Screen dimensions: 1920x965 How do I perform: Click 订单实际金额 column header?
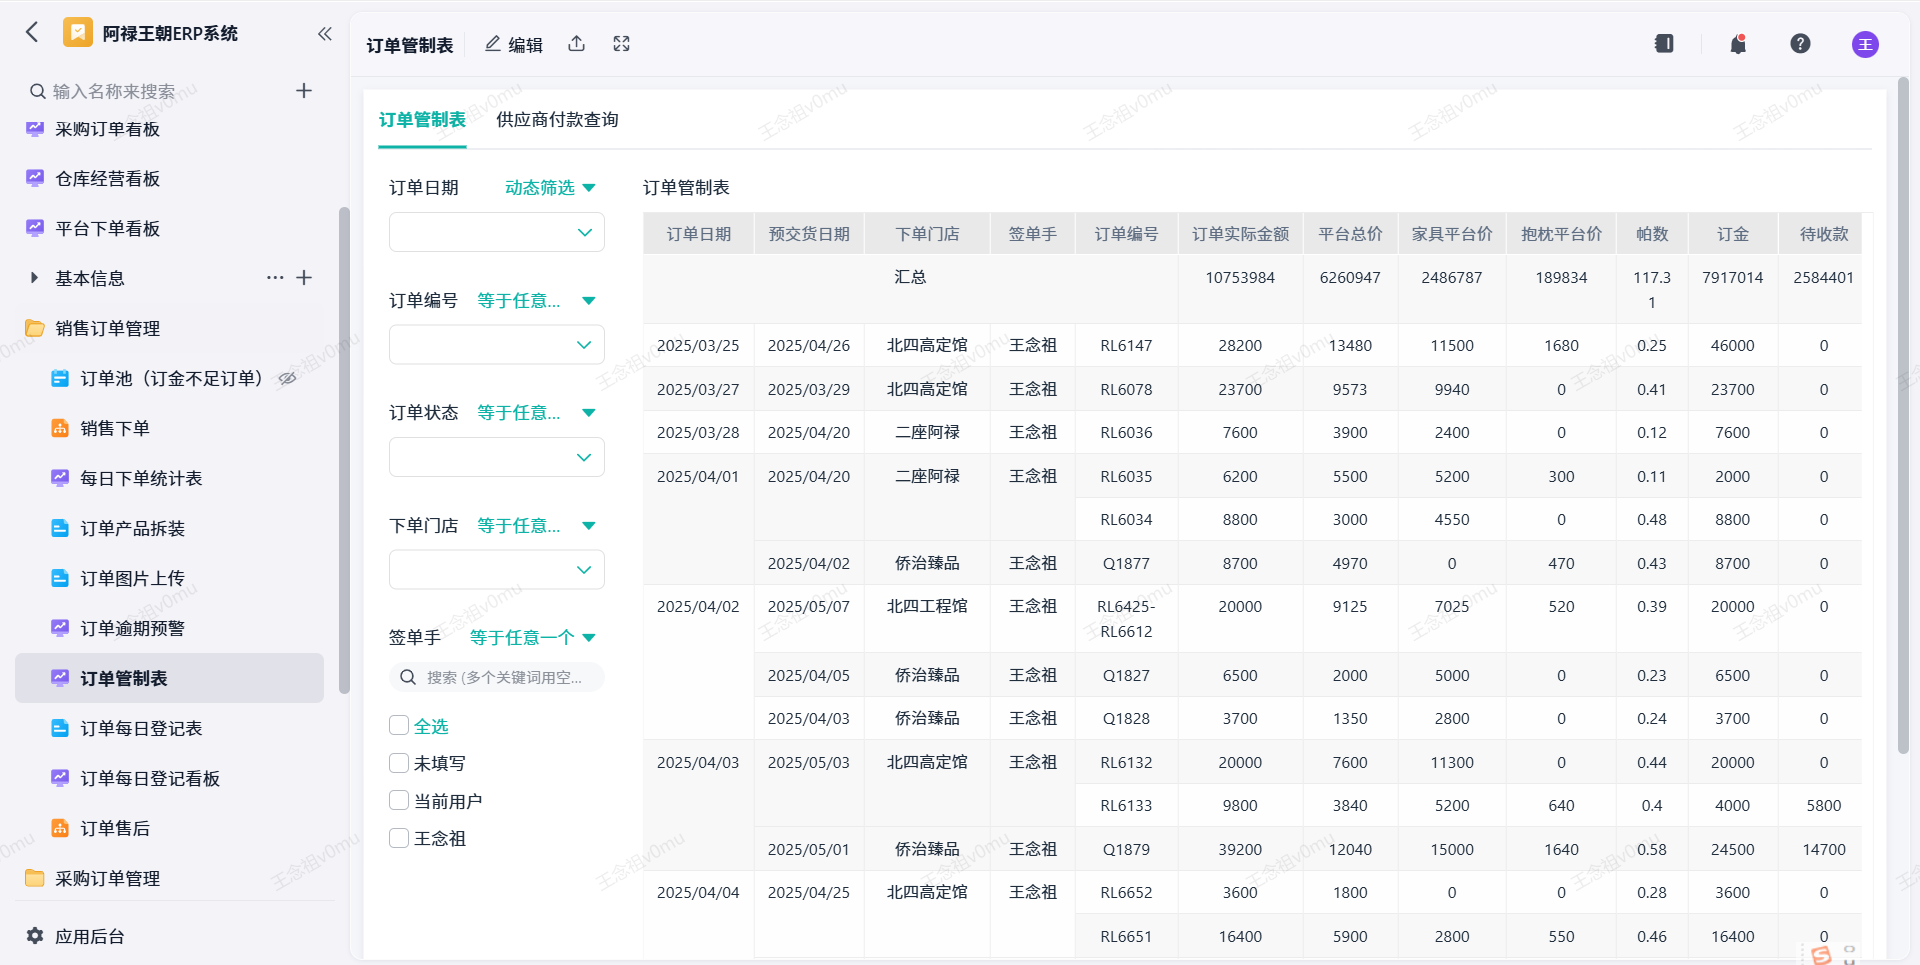pos(1240,234)
